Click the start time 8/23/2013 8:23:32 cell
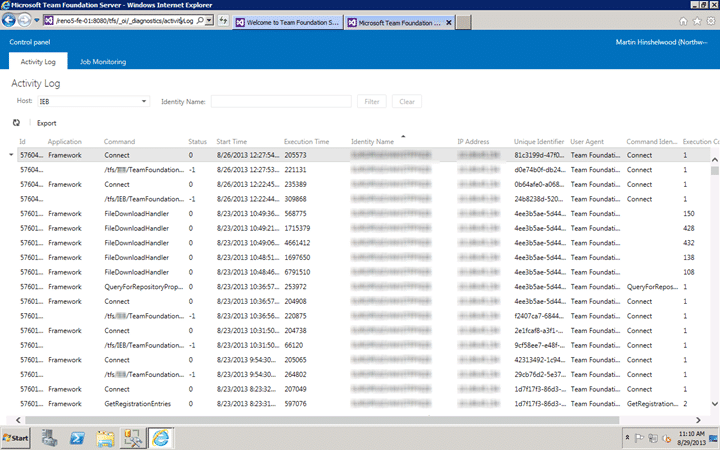 247,389
